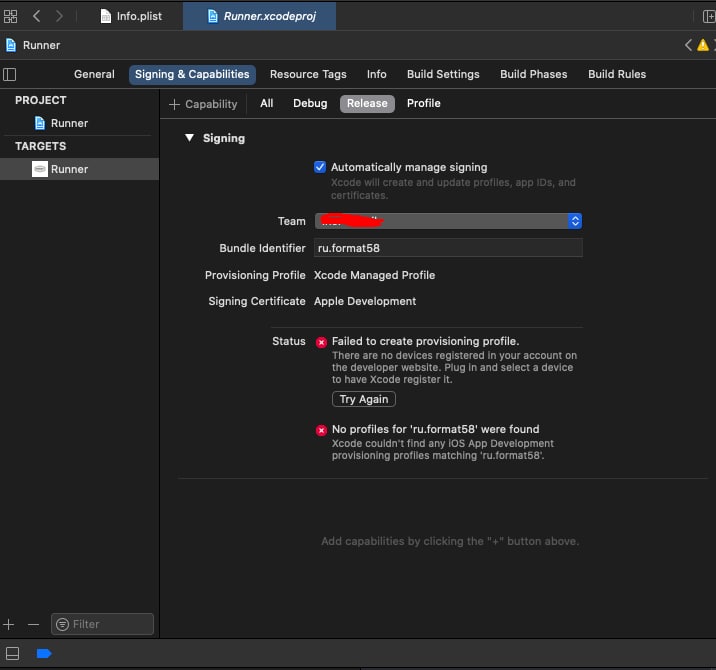716x670 pixels.
Task: Click the targets Filter field
Action: pos(102,624)
